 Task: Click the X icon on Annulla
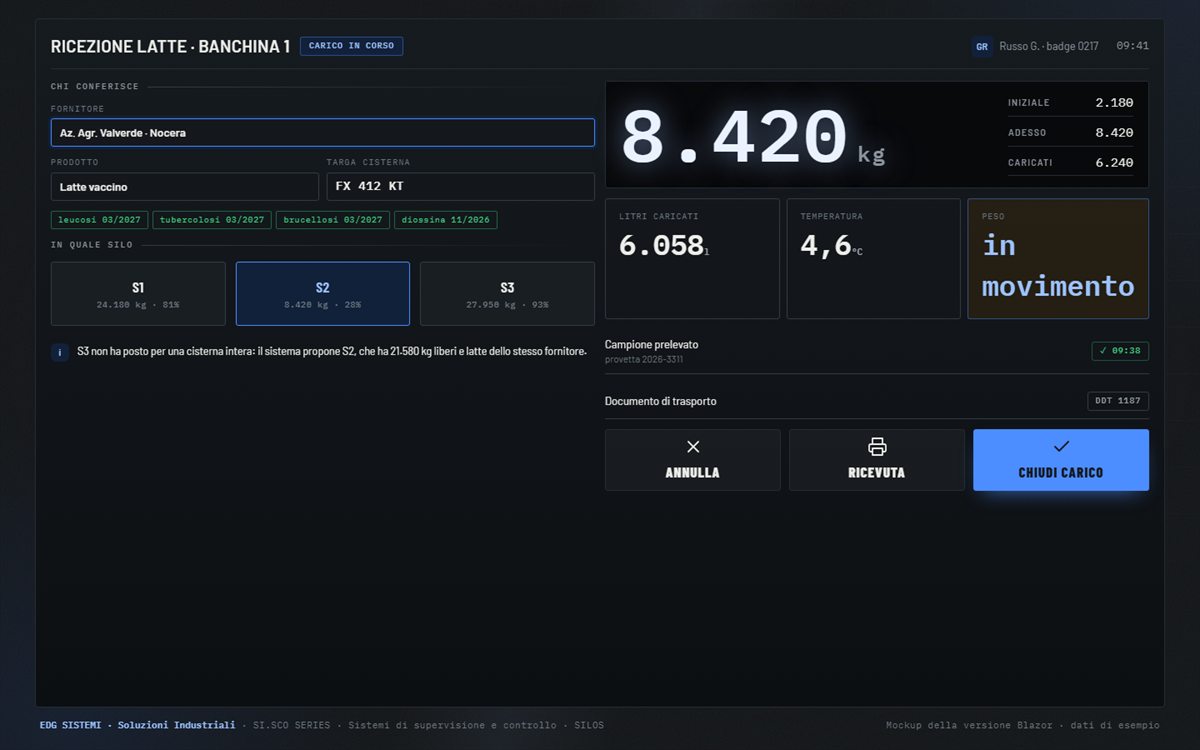click(x=693, y=447)
